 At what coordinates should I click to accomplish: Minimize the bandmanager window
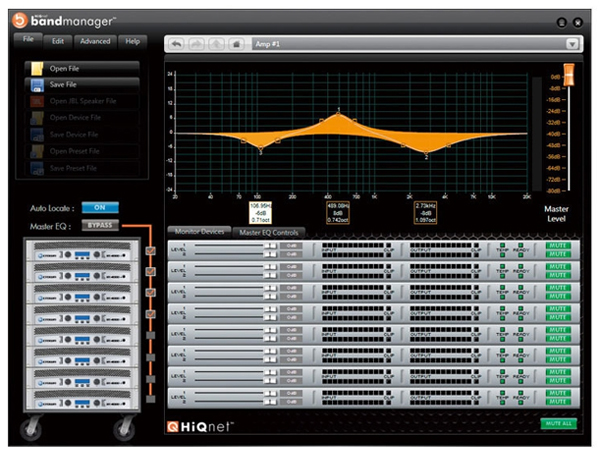(x=561, y=23)
